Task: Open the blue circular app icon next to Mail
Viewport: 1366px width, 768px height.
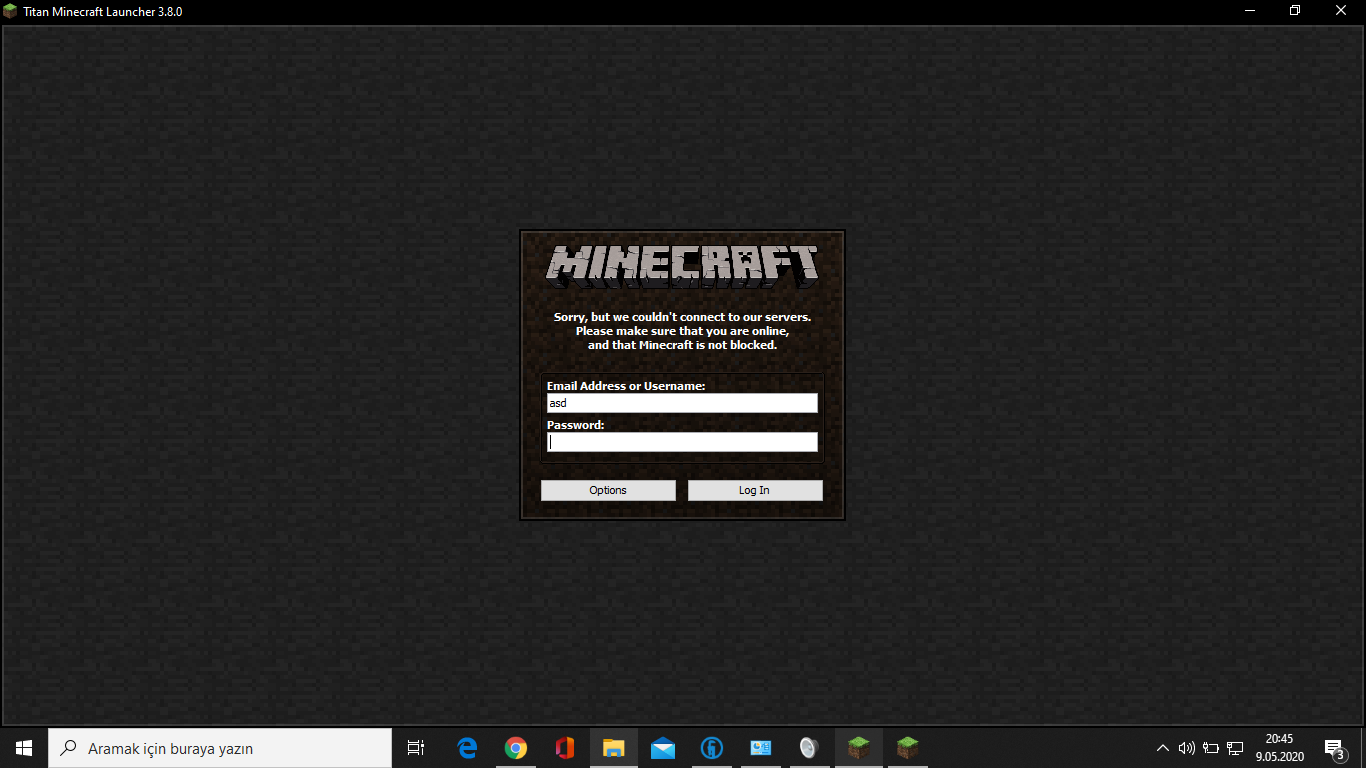Action: coord(712,748)
